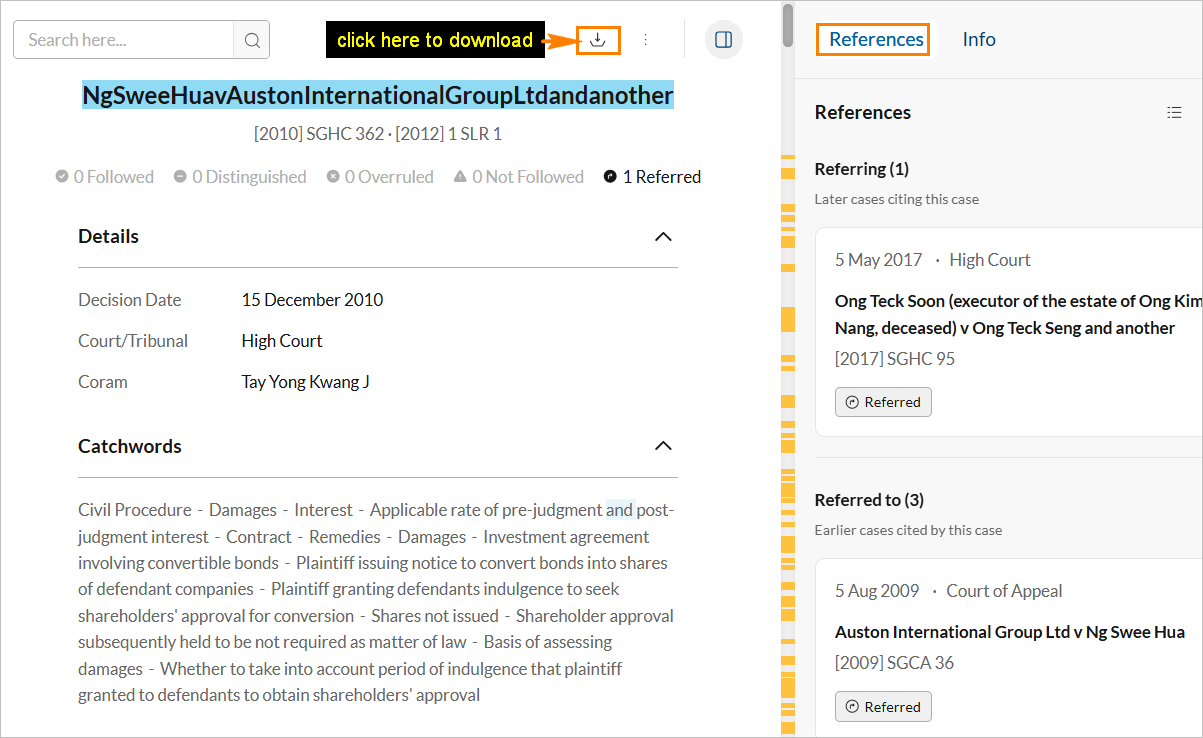
Task: Click the download icon in toolbar
Action: coord(598,40)
